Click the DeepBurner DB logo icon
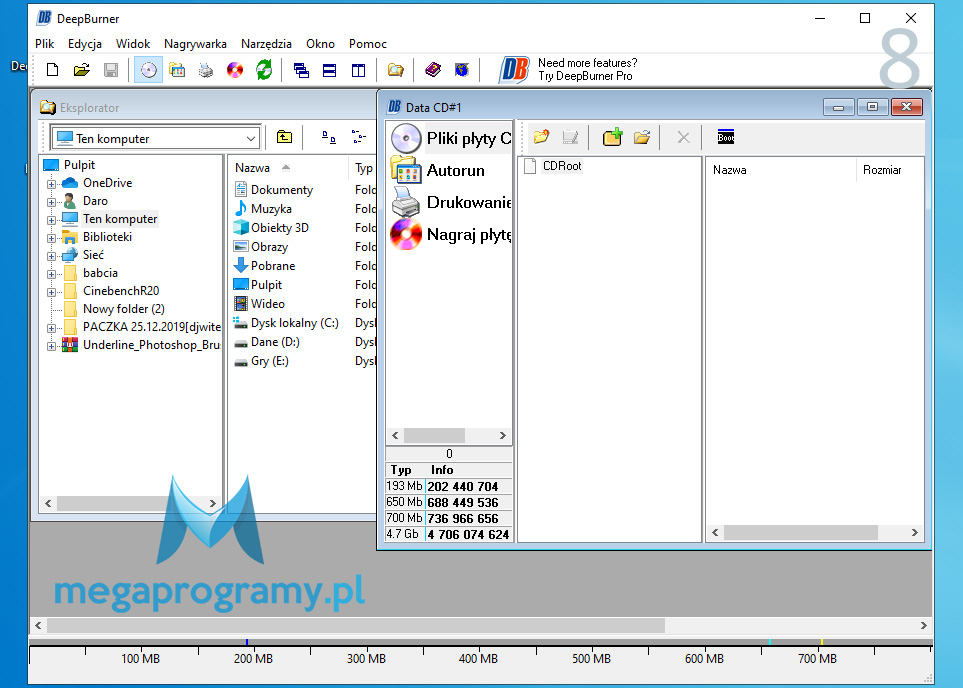The width and height of the screenshot is (963, 688). pyautogui.click(x=514, y=69)
